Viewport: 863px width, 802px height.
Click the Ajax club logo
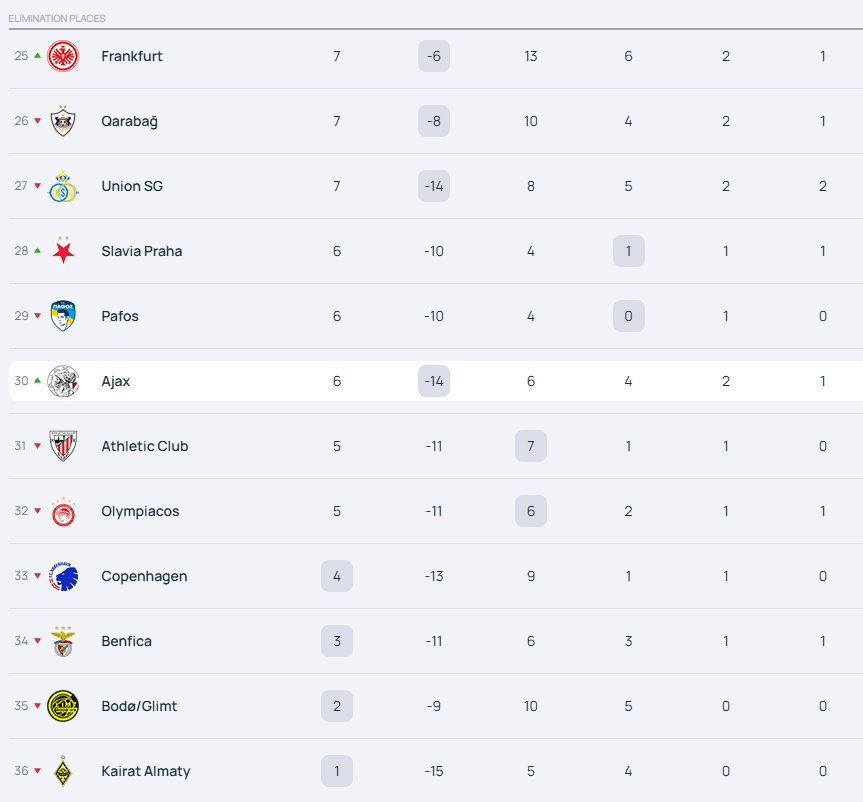click(63, 381)
